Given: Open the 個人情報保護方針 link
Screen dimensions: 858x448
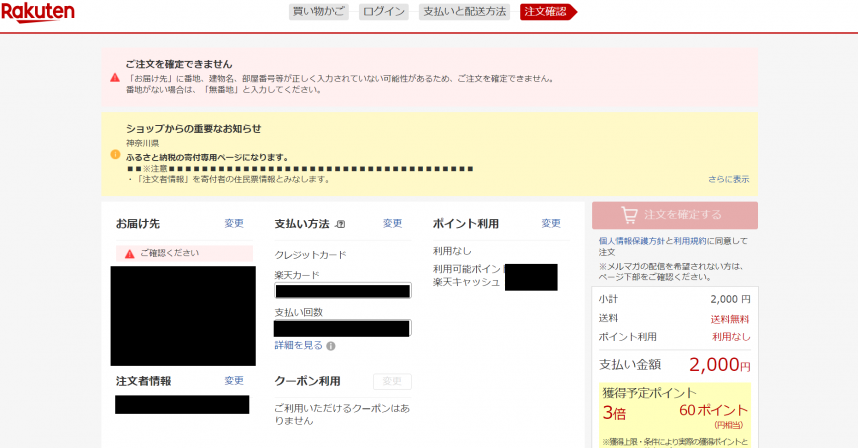Looking at the screenshot, I should point(634,241).
